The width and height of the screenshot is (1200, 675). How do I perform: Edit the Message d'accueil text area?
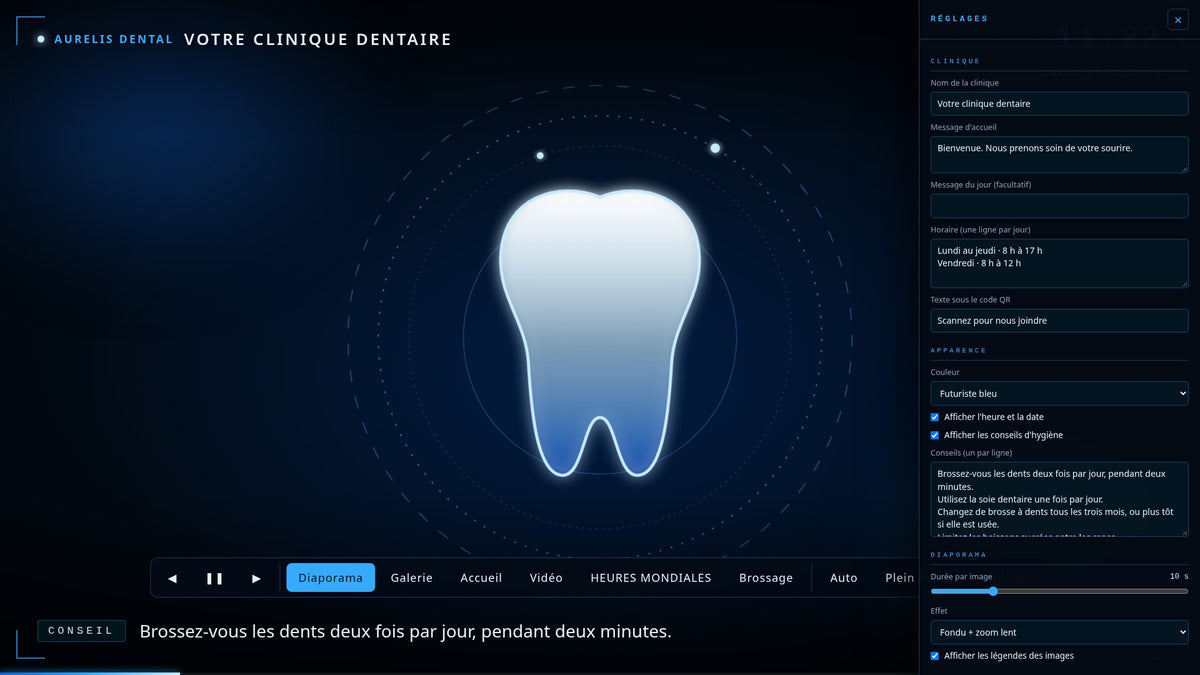coord(1059,154)
